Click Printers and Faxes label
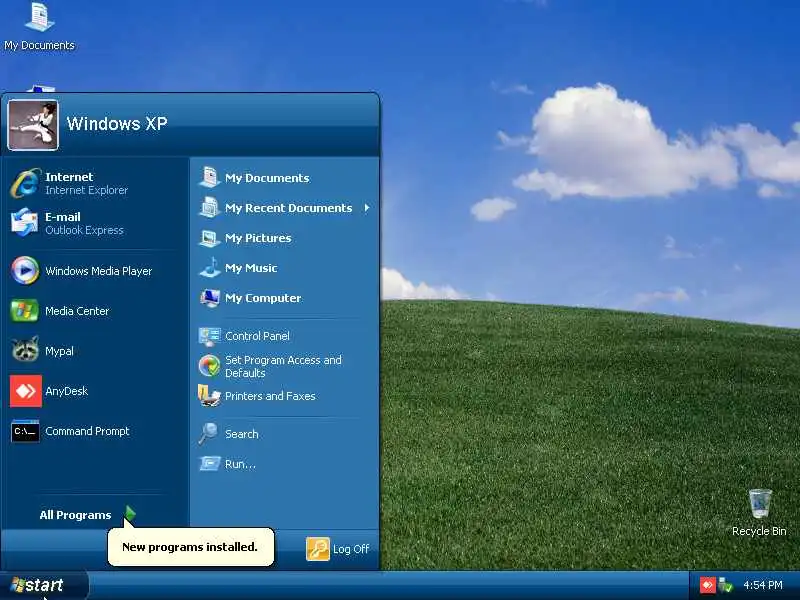Viewport: 800px width, 600px height. [270, 396]
